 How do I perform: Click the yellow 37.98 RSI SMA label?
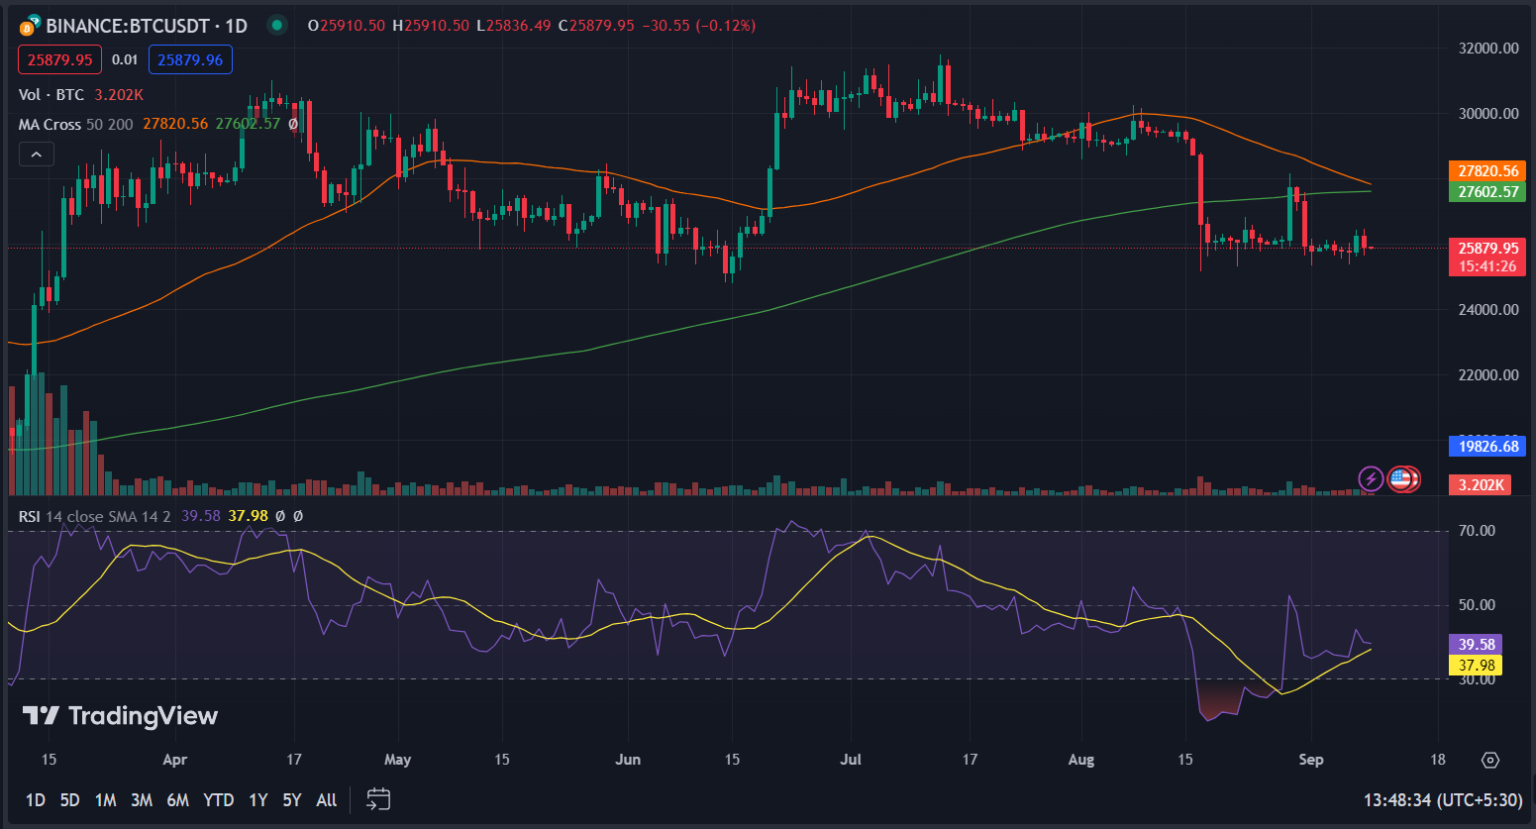point(1476,665)
